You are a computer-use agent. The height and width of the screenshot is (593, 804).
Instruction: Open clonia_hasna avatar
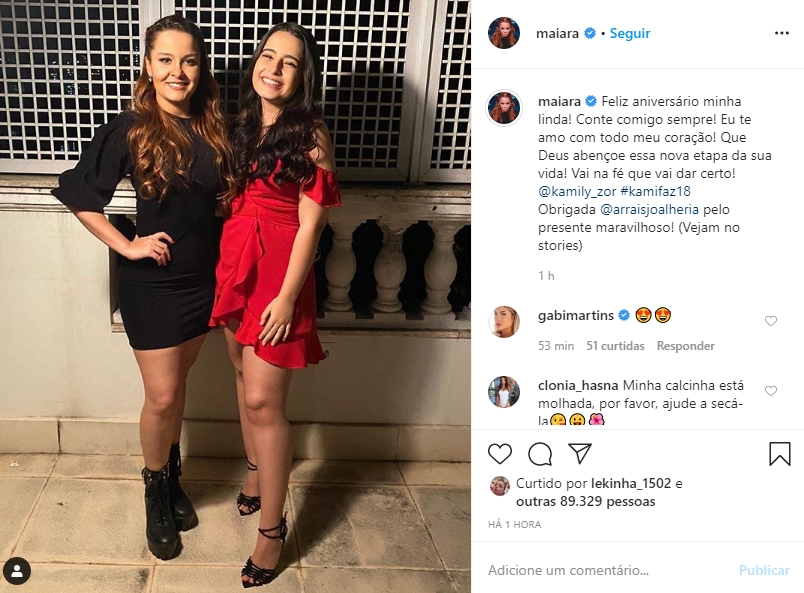(504, 392)
